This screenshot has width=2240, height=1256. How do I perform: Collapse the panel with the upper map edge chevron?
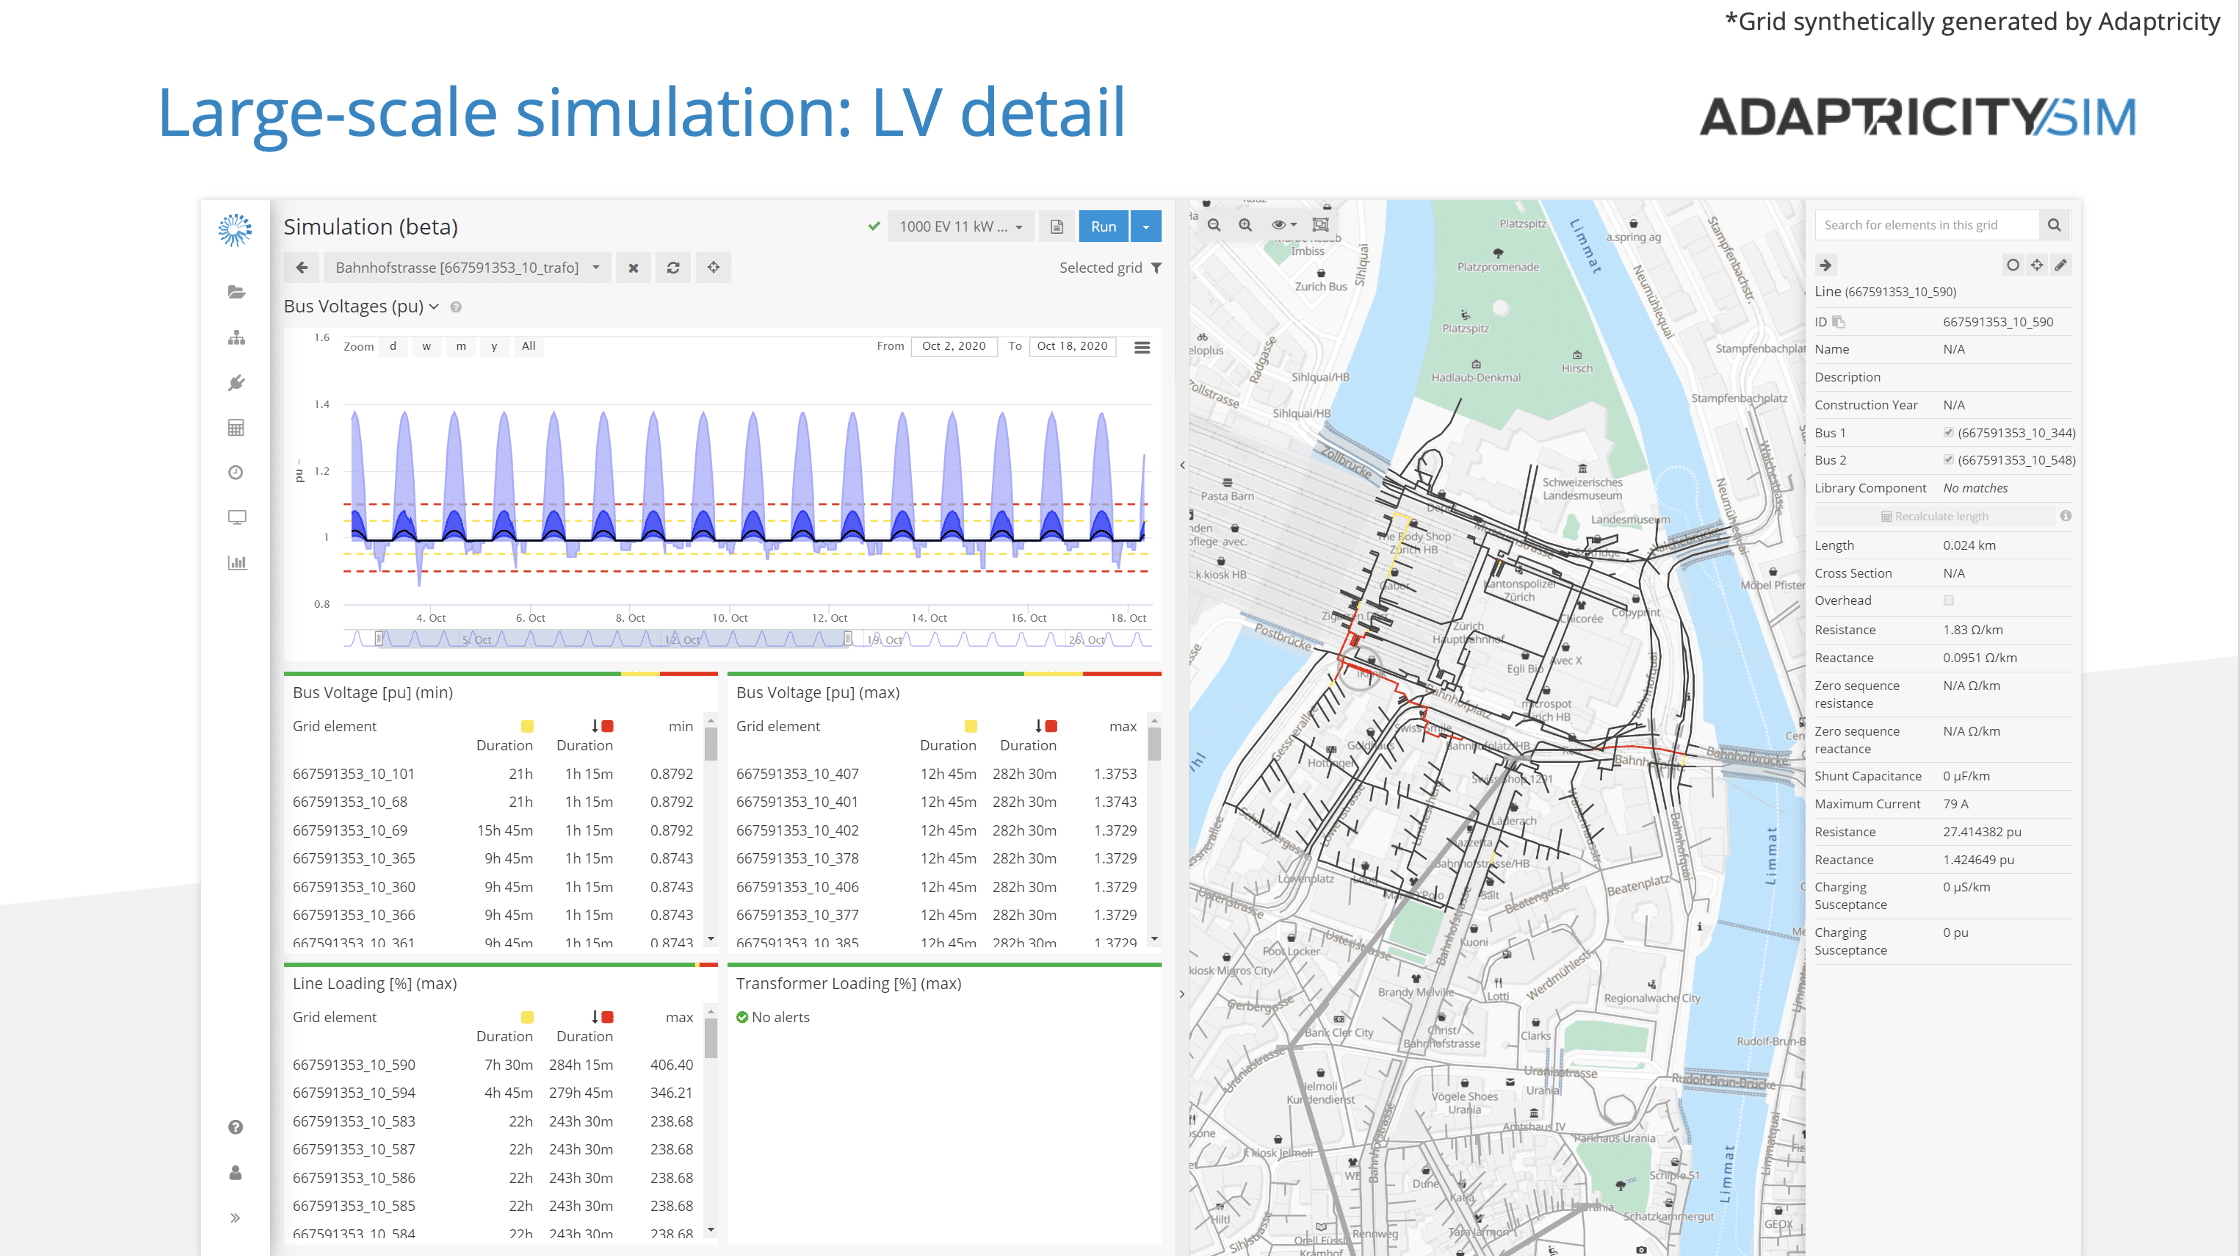point(1182,465)
